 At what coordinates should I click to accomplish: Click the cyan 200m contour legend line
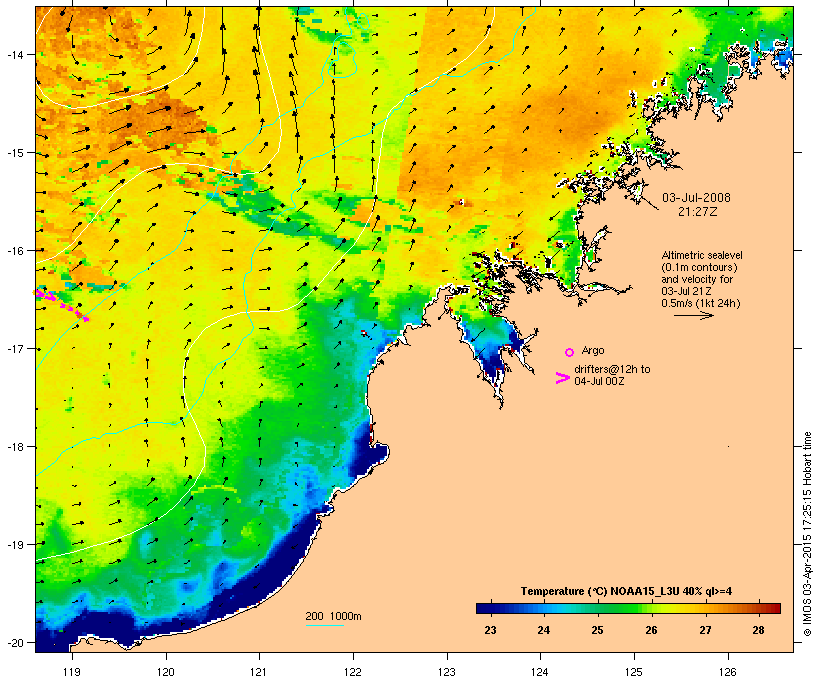pos(325,625)
